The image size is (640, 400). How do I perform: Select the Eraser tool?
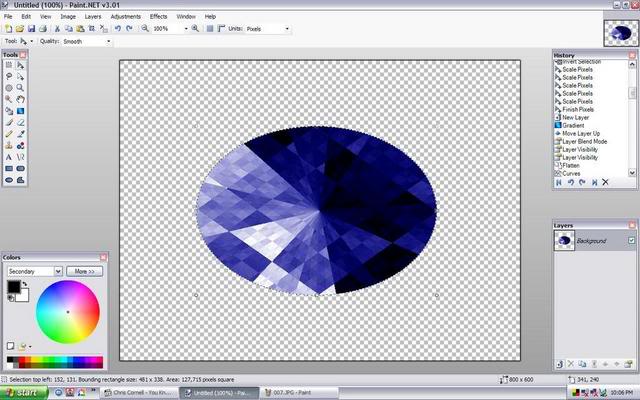click(20, 122)
